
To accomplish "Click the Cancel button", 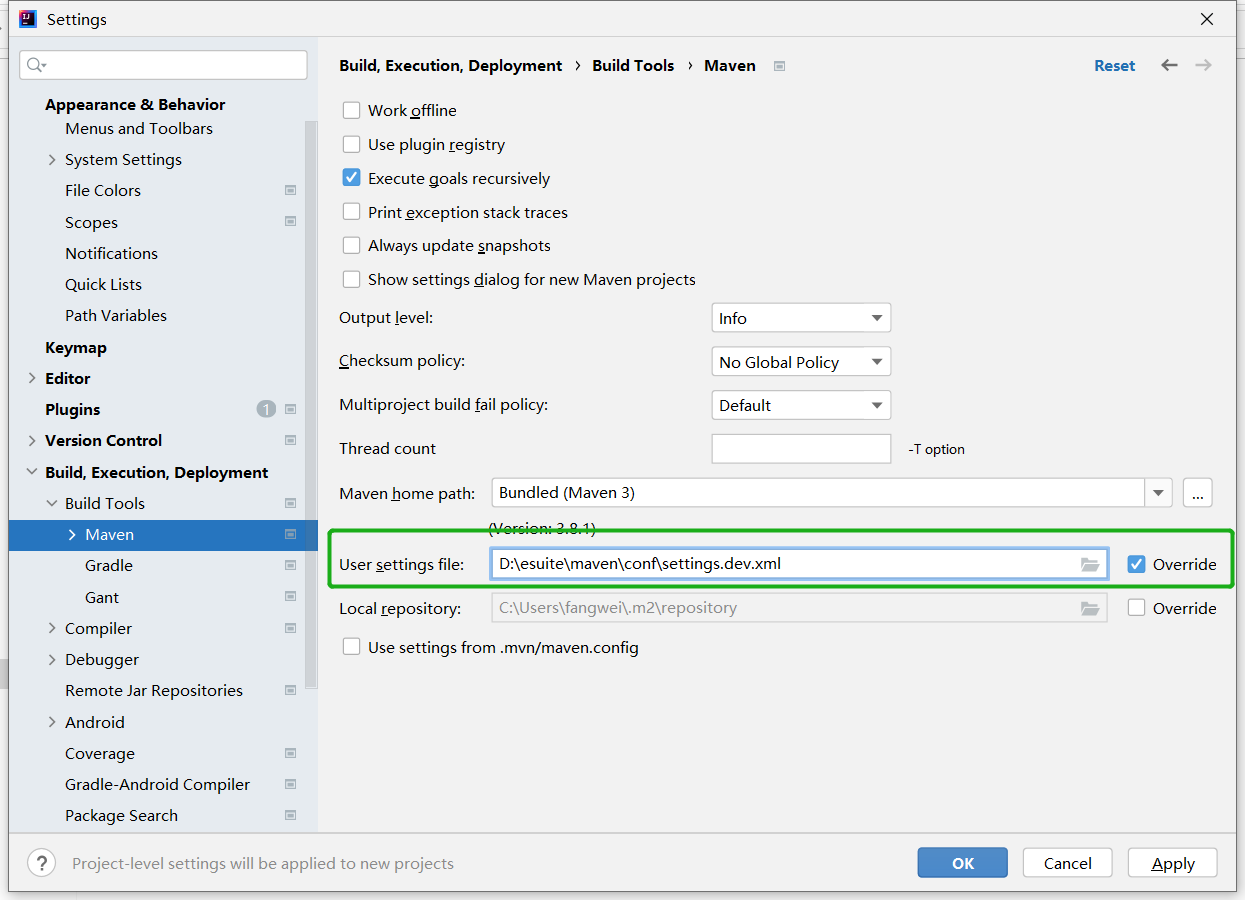I will pyautogui.click(x=1068, y=863).
